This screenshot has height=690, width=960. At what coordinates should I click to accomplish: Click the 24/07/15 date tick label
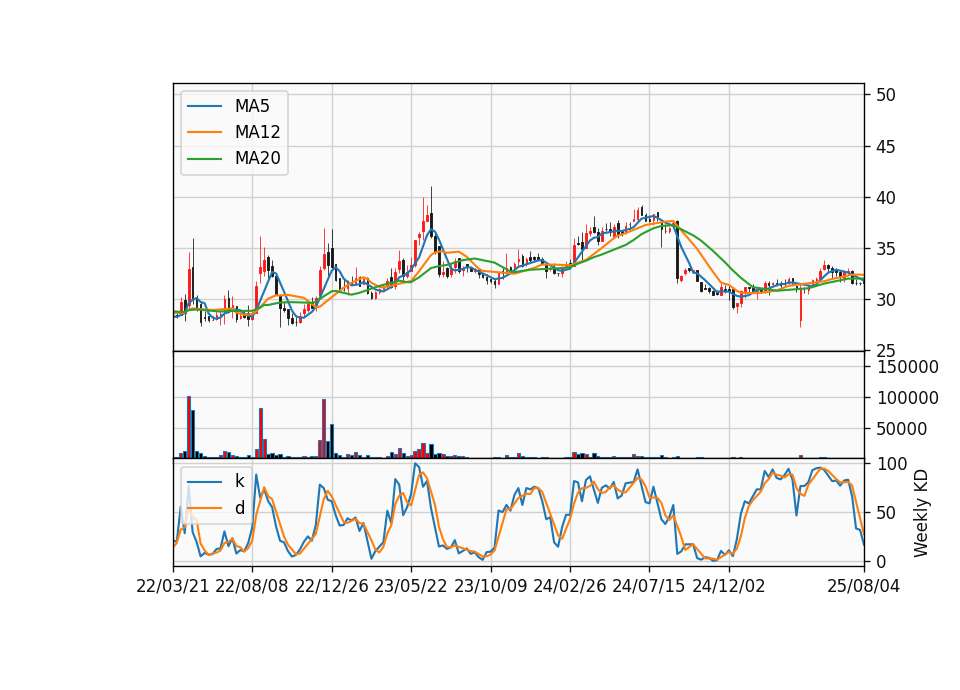649,586
